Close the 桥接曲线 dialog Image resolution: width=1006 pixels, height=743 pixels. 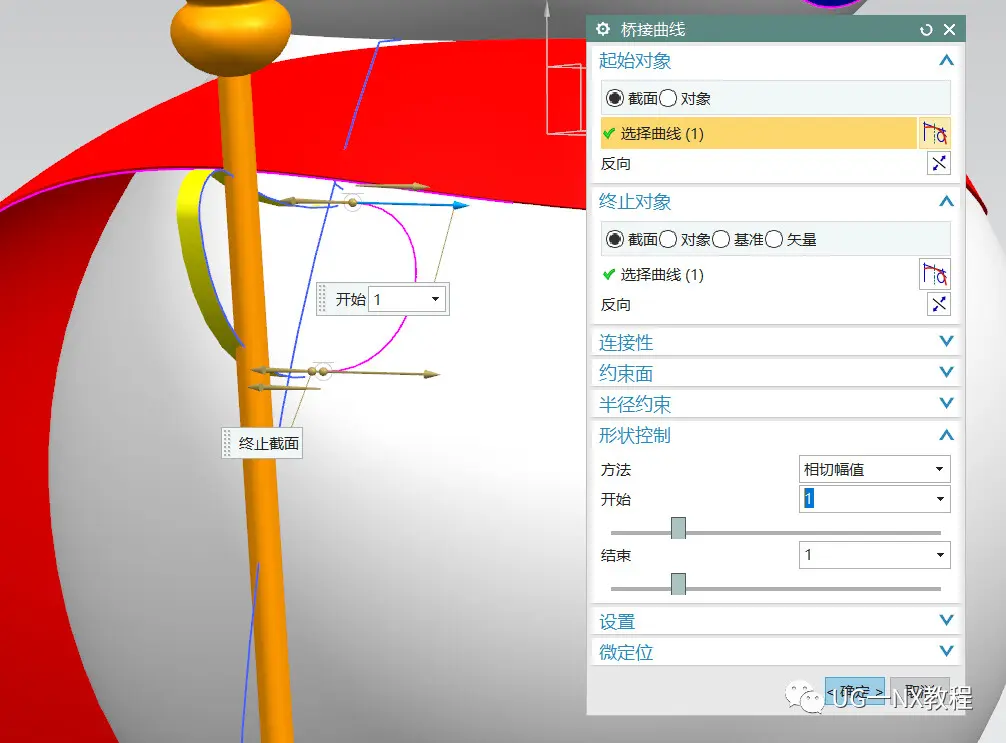[950, 30]
